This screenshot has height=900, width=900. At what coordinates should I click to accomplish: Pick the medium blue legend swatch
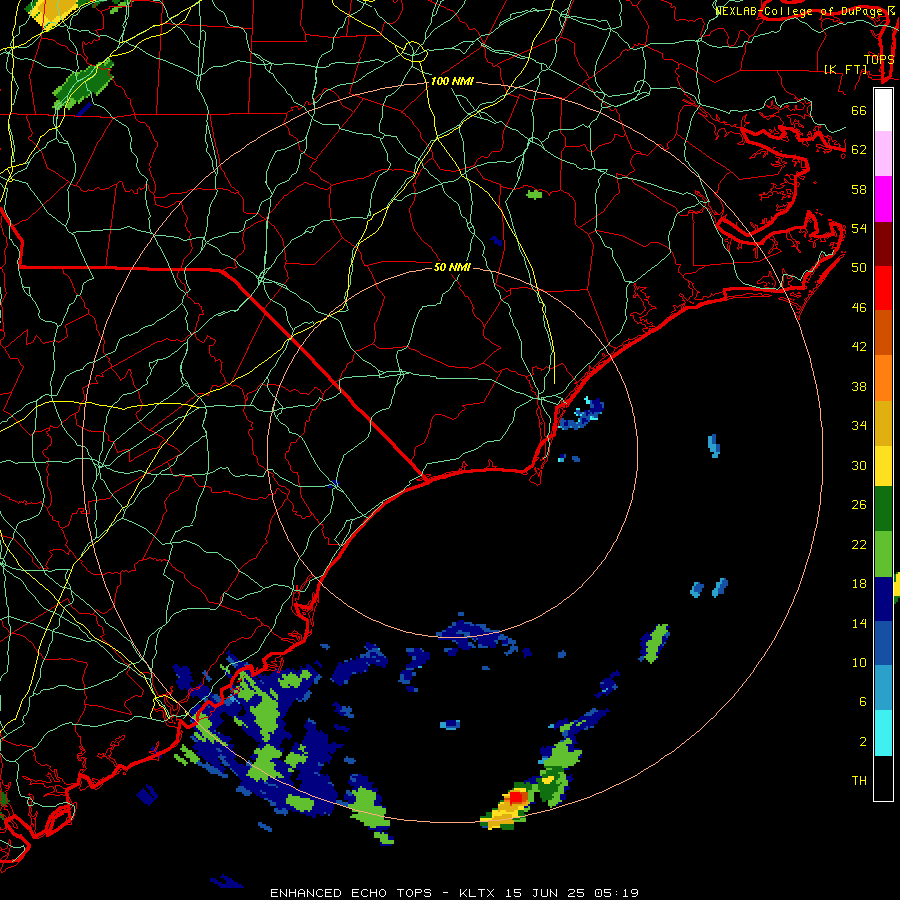pyautogui.click(x=883, y=643)
